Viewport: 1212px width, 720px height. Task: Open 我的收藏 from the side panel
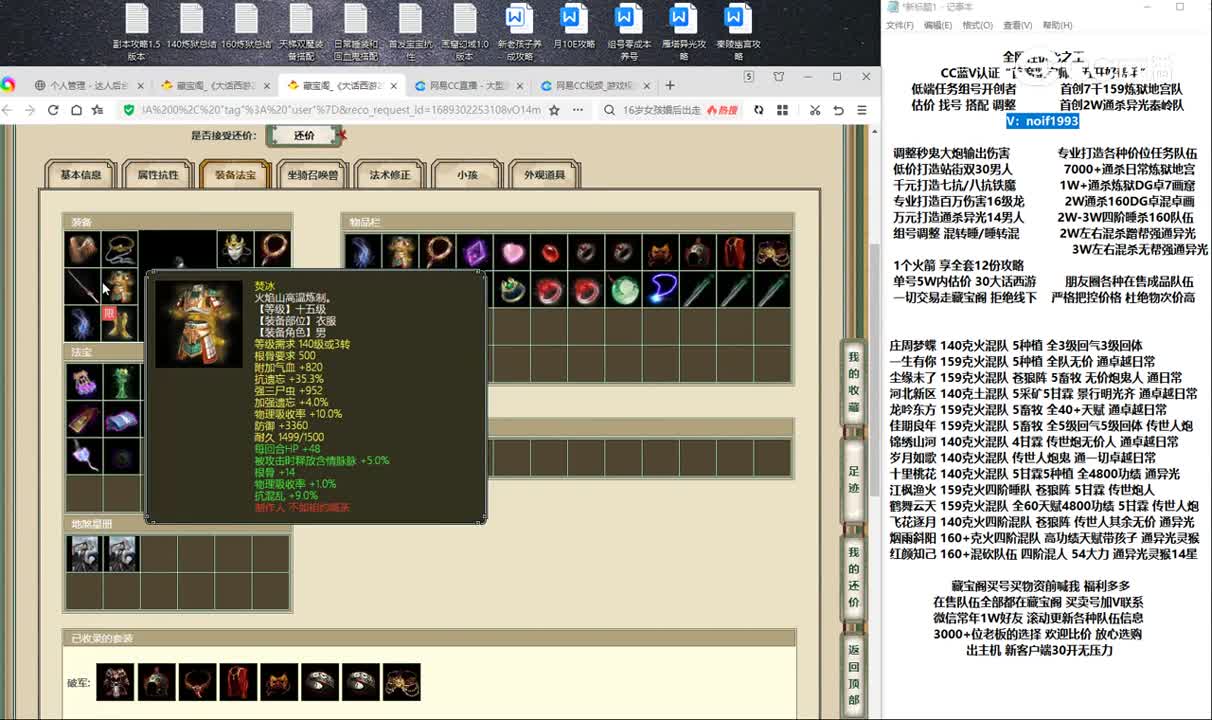coord(853,384)
